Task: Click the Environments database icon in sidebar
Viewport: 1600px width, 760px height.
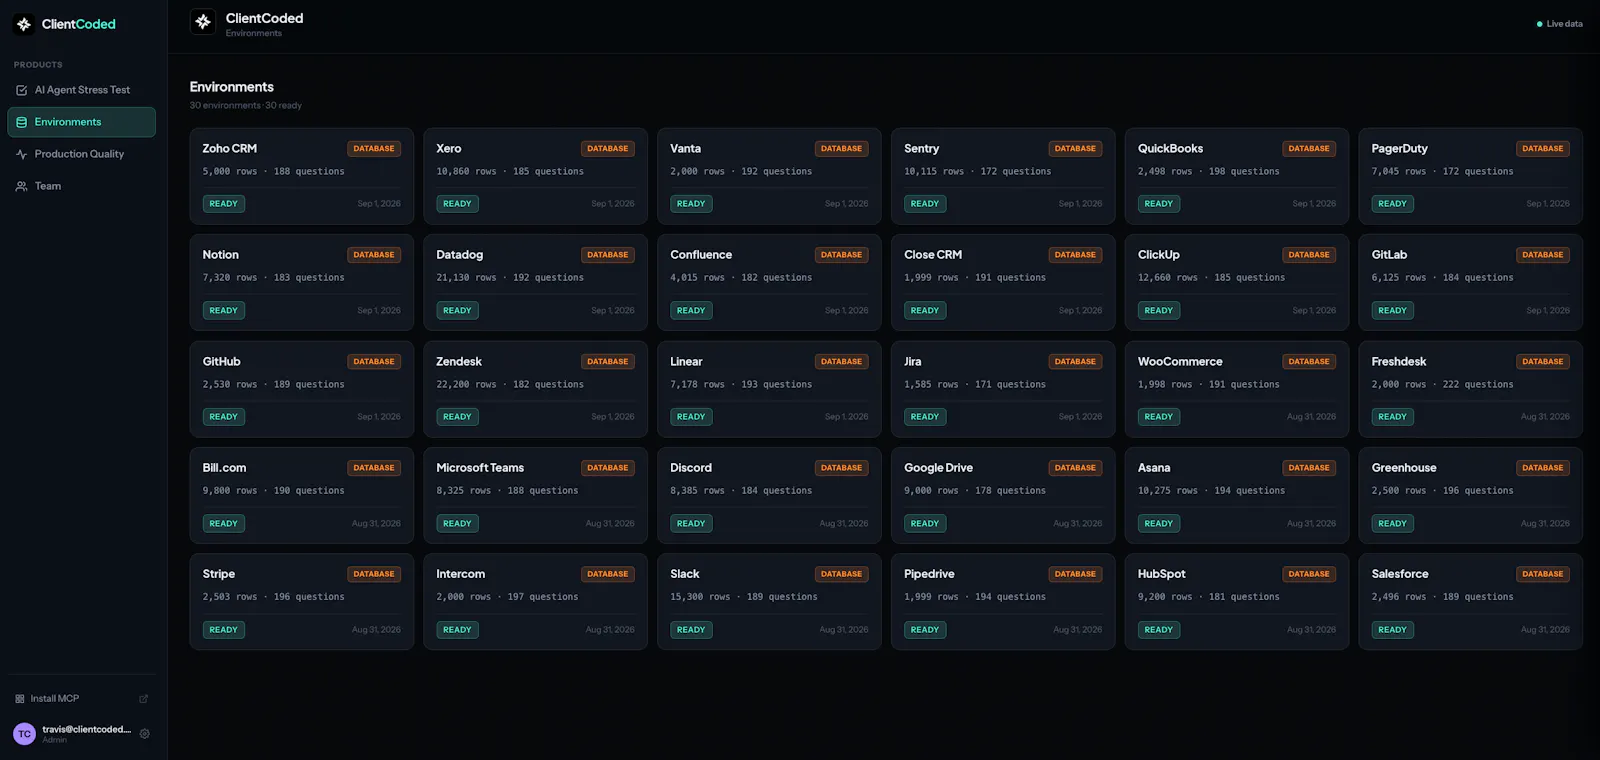Action: pyautogui.click(x=22, y=122)
